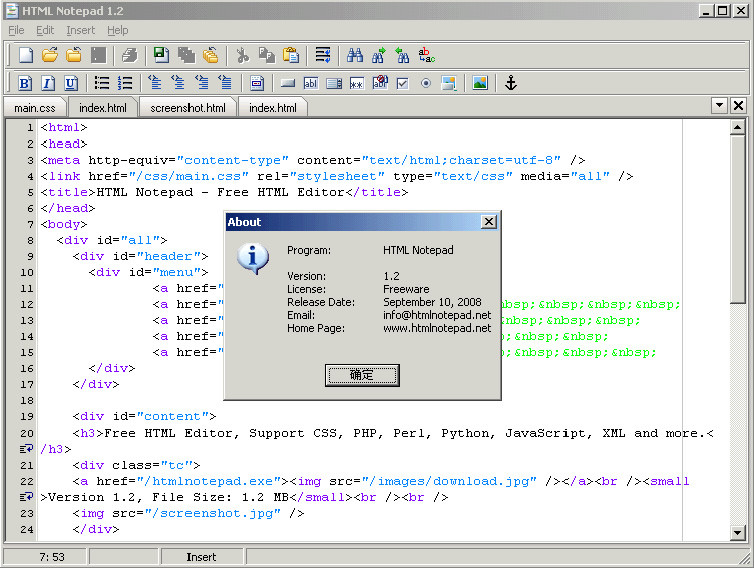The image size is (754, 568).
Task: Click info@htmlnotepad.net email text
Action: pyautogui.click(x=437, y=315)
